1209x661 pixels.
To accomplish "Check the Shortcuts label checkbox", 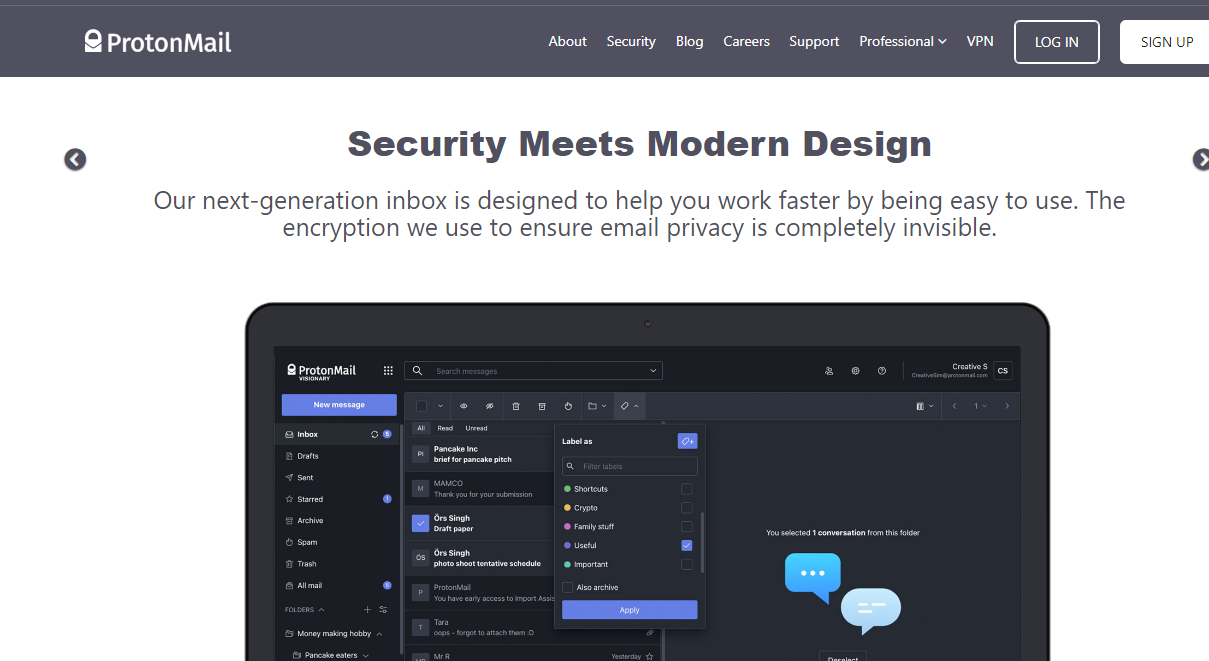I will 687,489.
